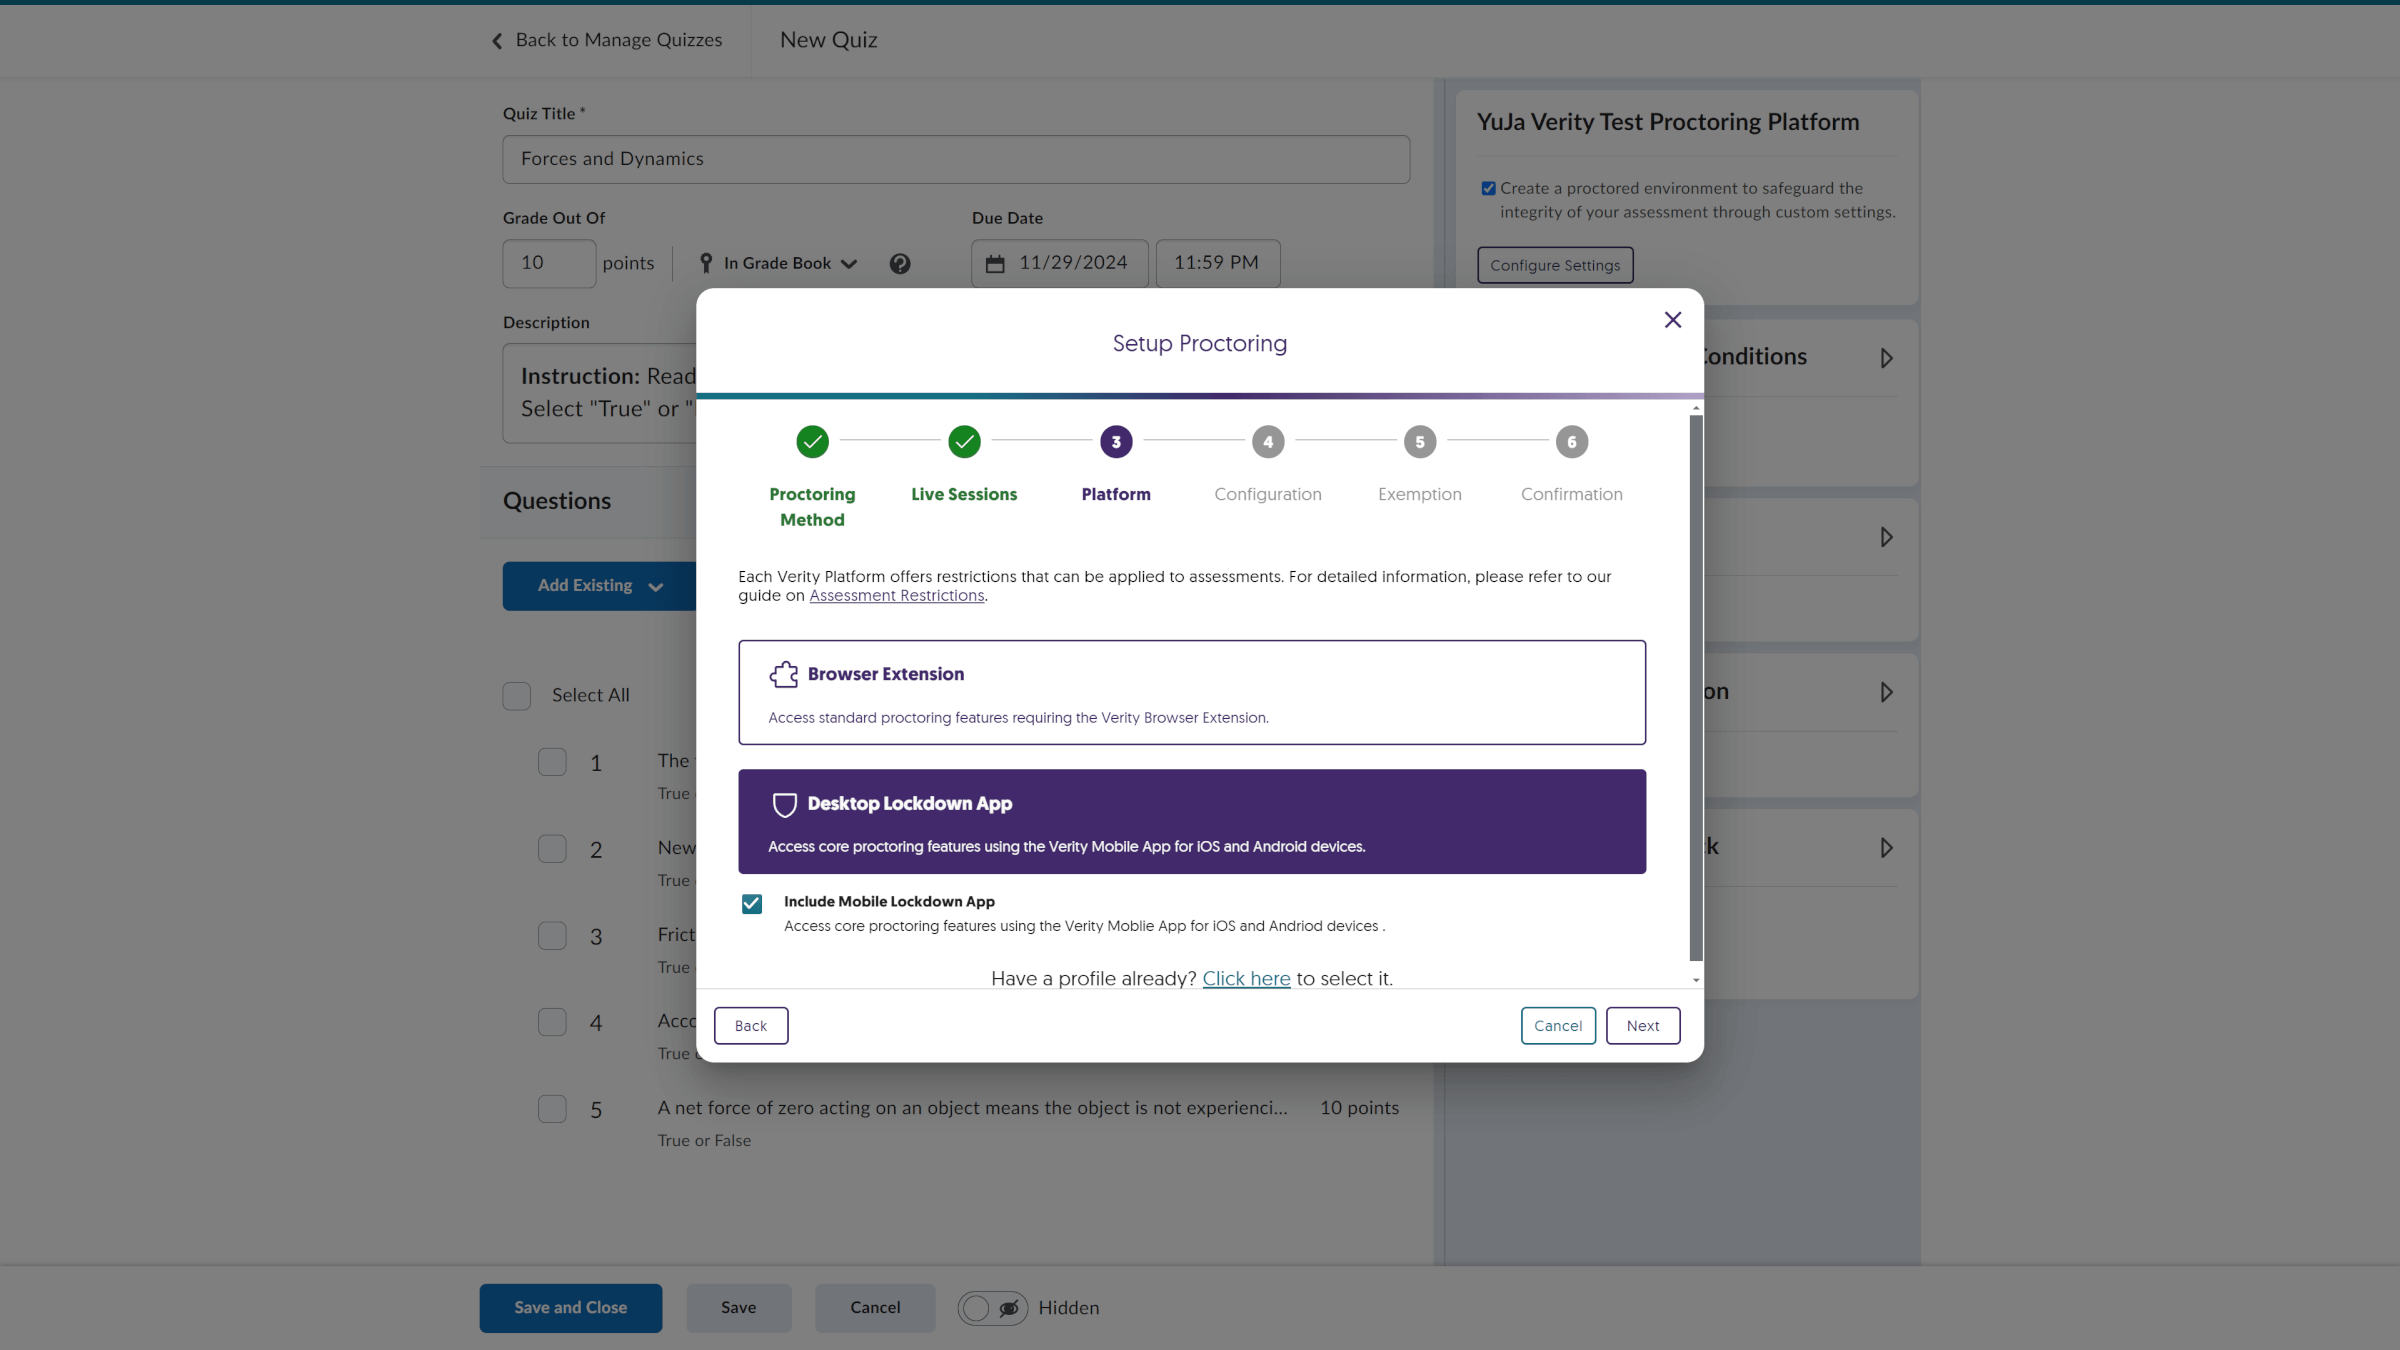Click Cancel in the proctoring dialog

1558,1026
